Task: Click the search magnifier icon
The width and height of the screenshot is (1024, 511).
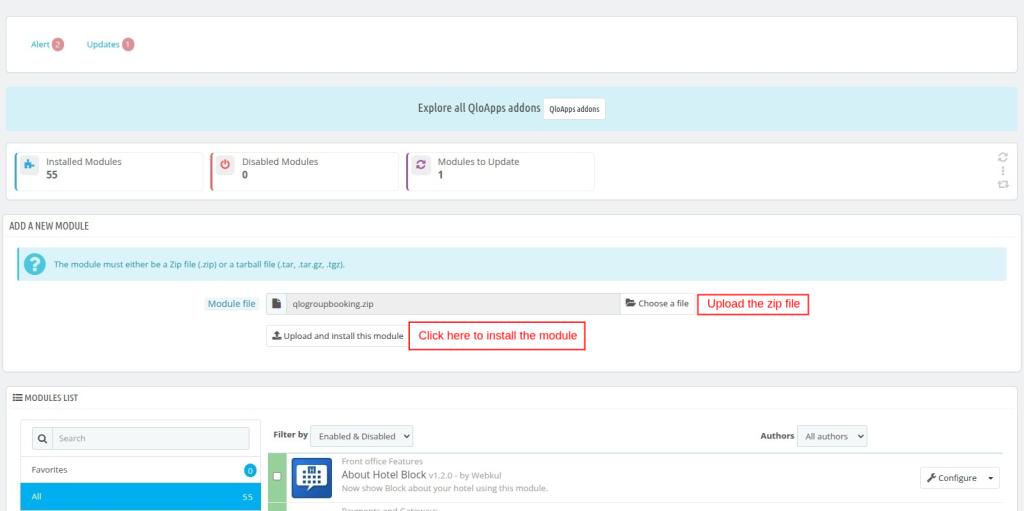Action: point(42,438)
